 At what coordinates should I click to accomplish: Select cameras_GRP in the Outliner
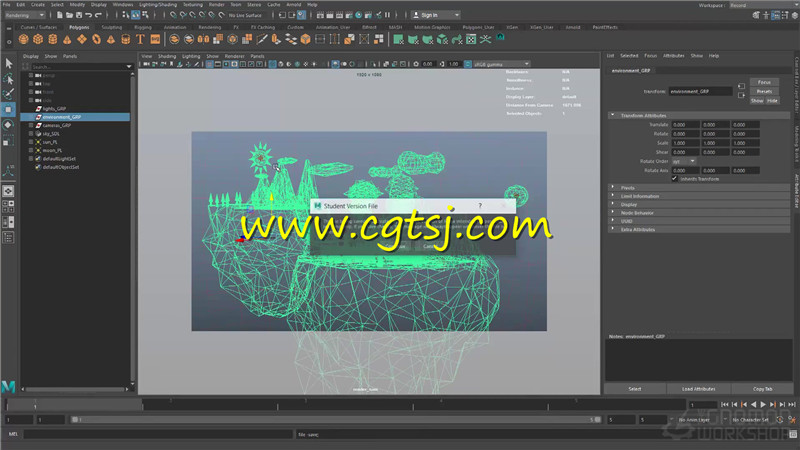[x=56, y=126]
